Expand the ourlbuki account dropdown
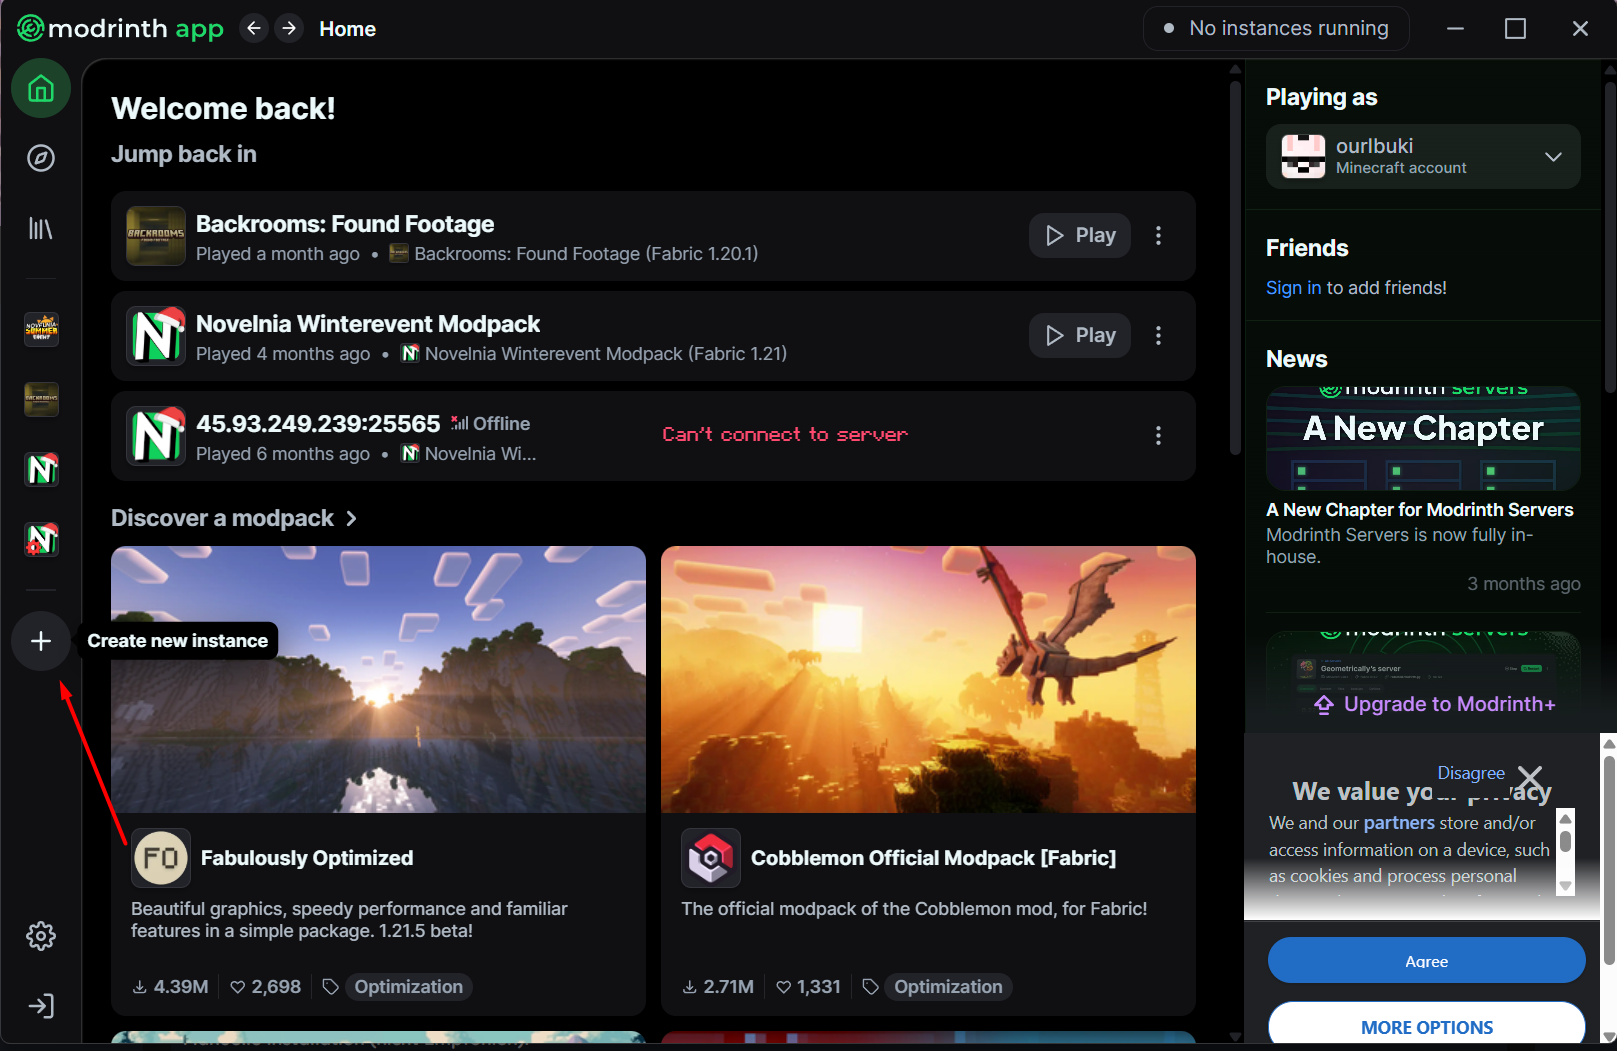This screenshot has height=1051, width=1617. point(1553,156)
